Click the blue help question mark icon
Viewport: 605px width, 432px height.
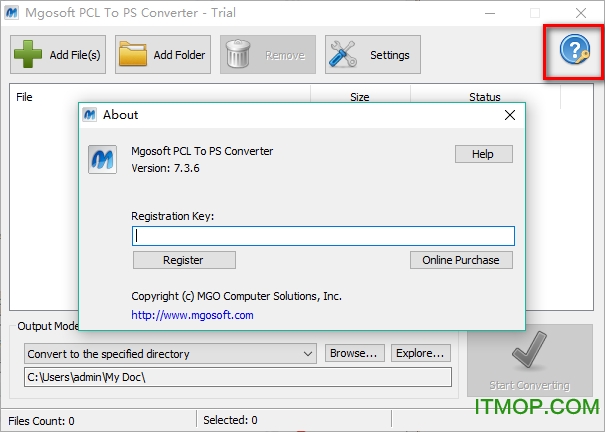pyautogui.click(x=574, y=50)
